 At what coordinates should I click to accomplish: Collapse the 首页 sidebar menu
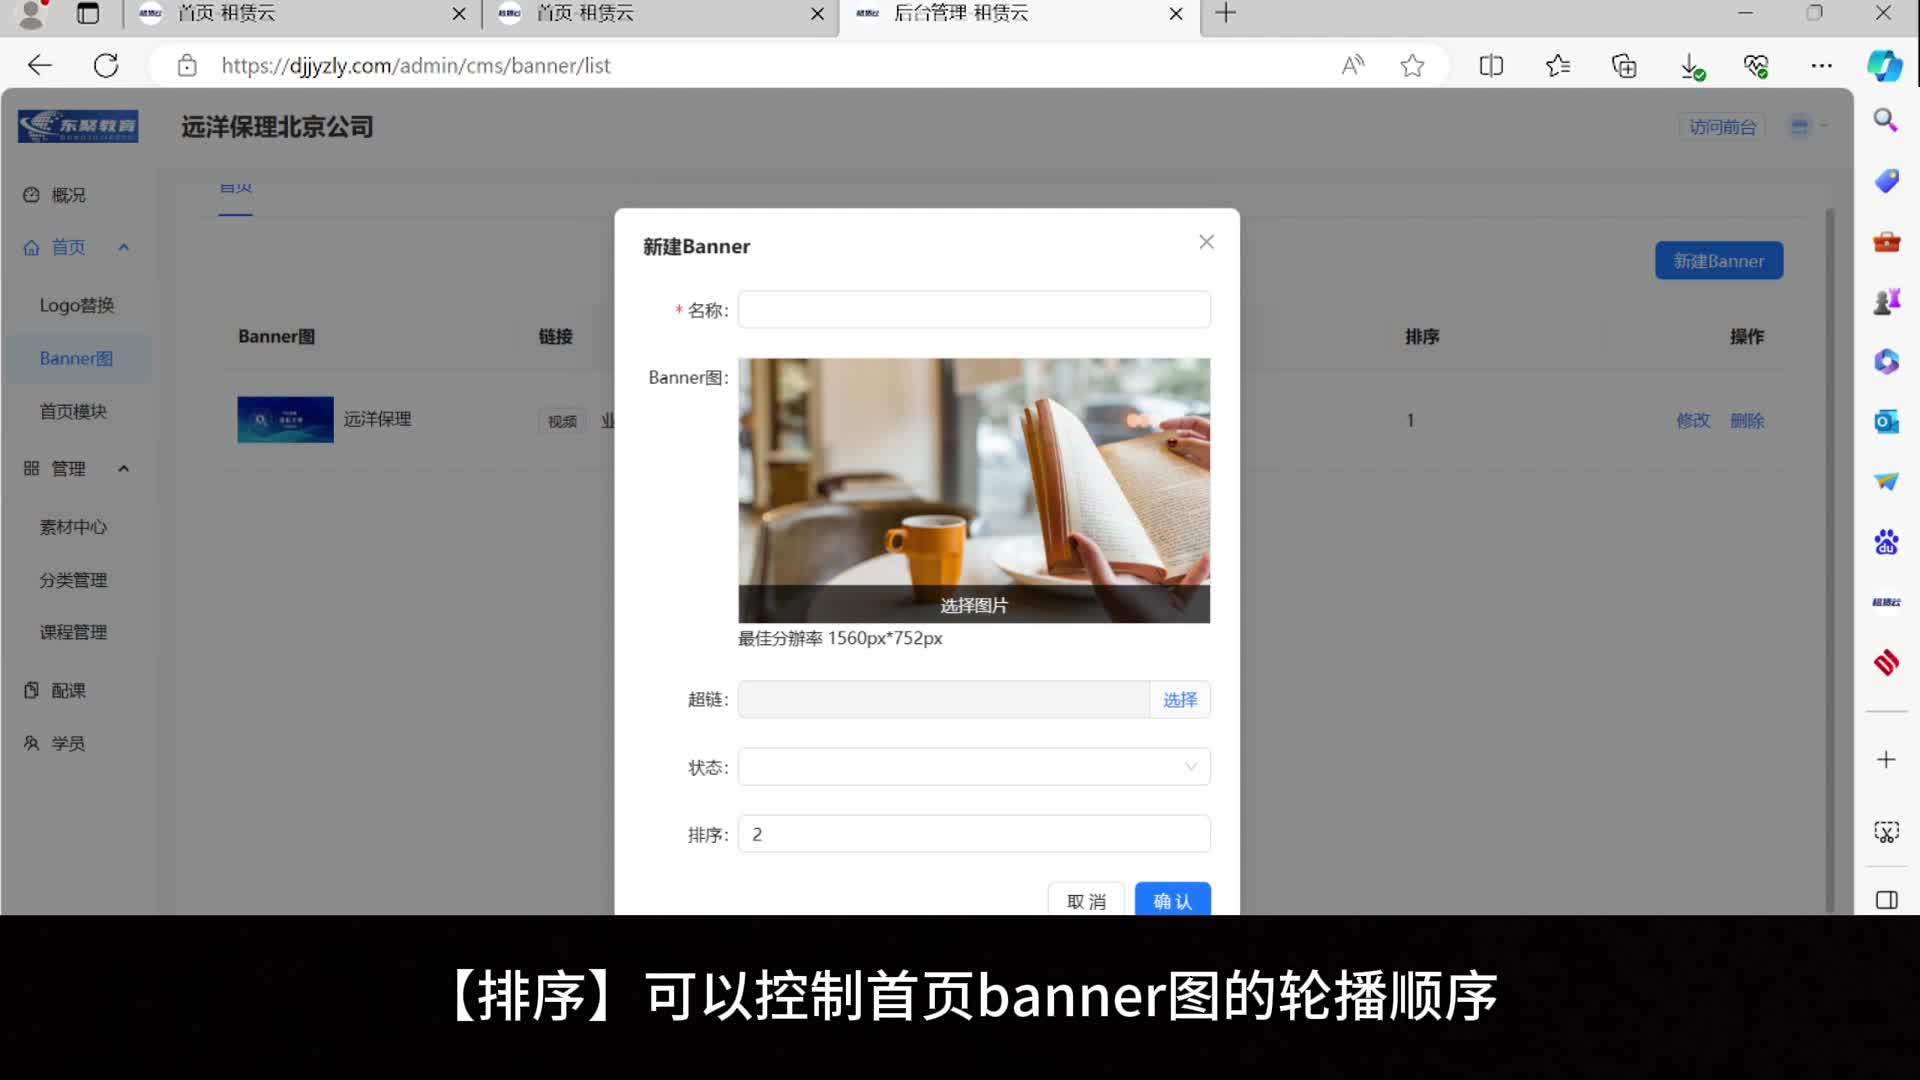(x=124, y=247)
